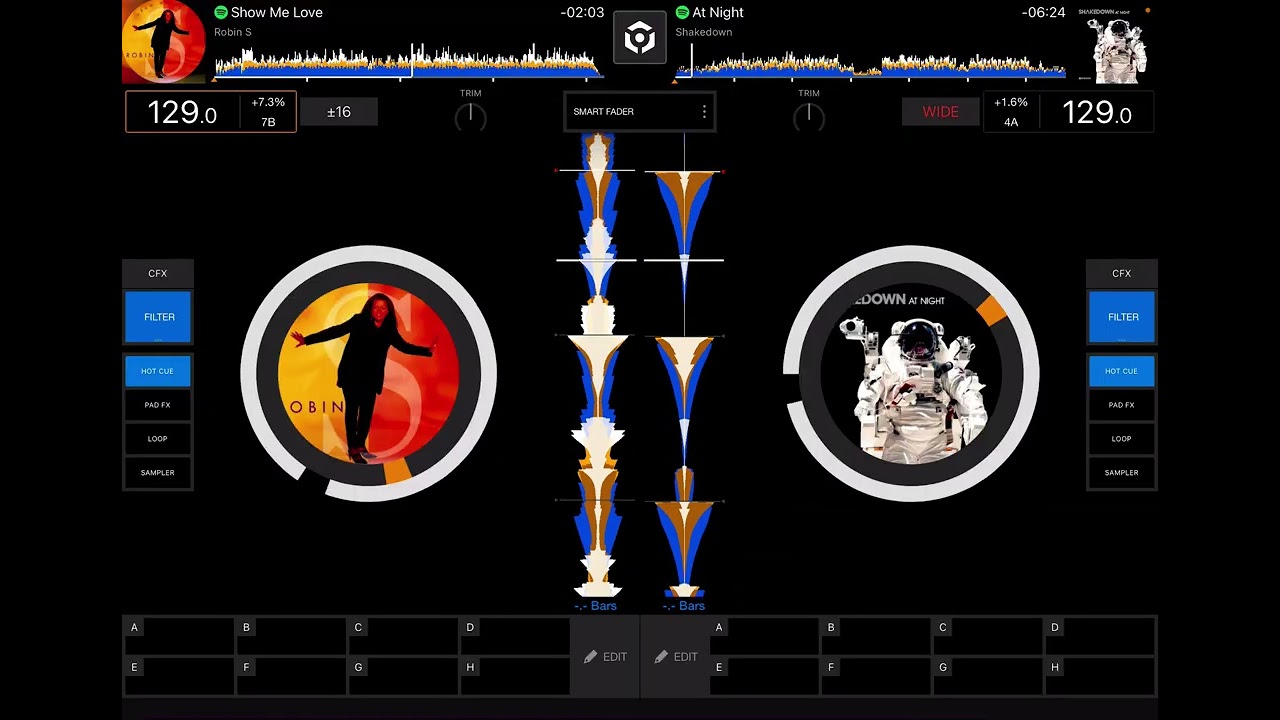Trigger hot cue pad C on Show Me Love deck
Screen dimensions: 1280x720
click(403, 636)
